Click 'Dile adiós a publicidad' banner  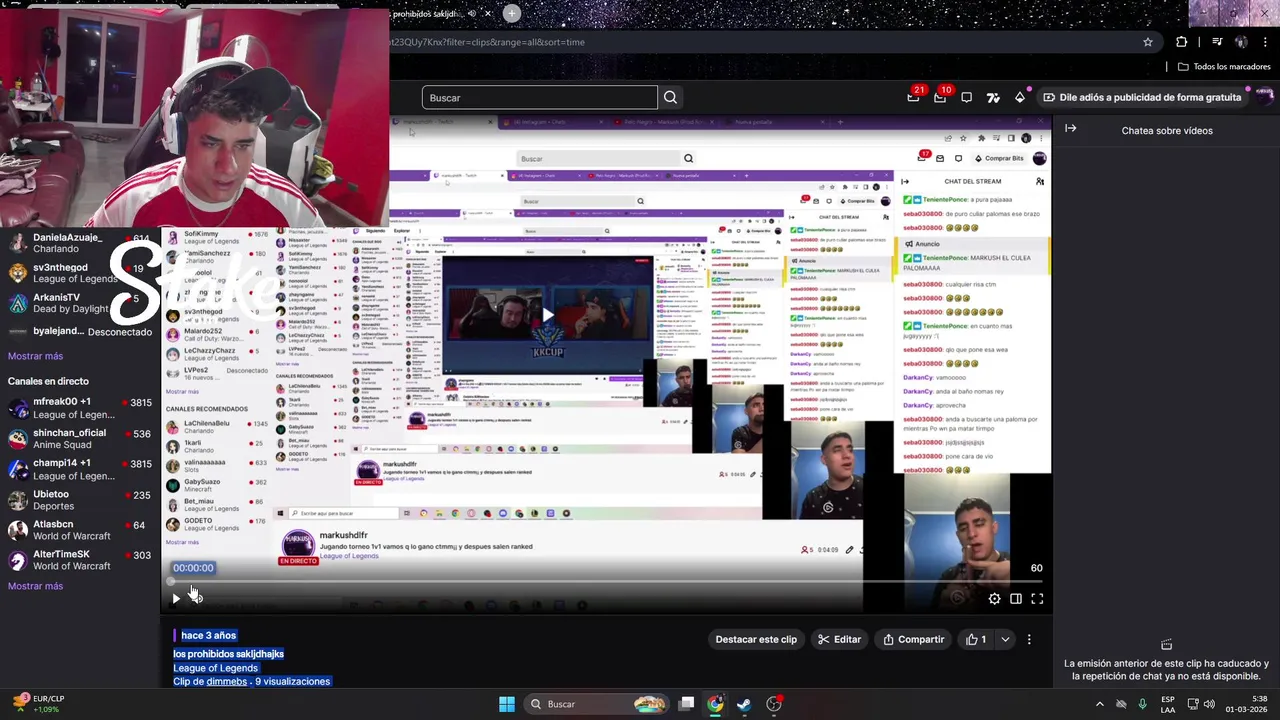pyautogui.click(x=1141, y=97)
